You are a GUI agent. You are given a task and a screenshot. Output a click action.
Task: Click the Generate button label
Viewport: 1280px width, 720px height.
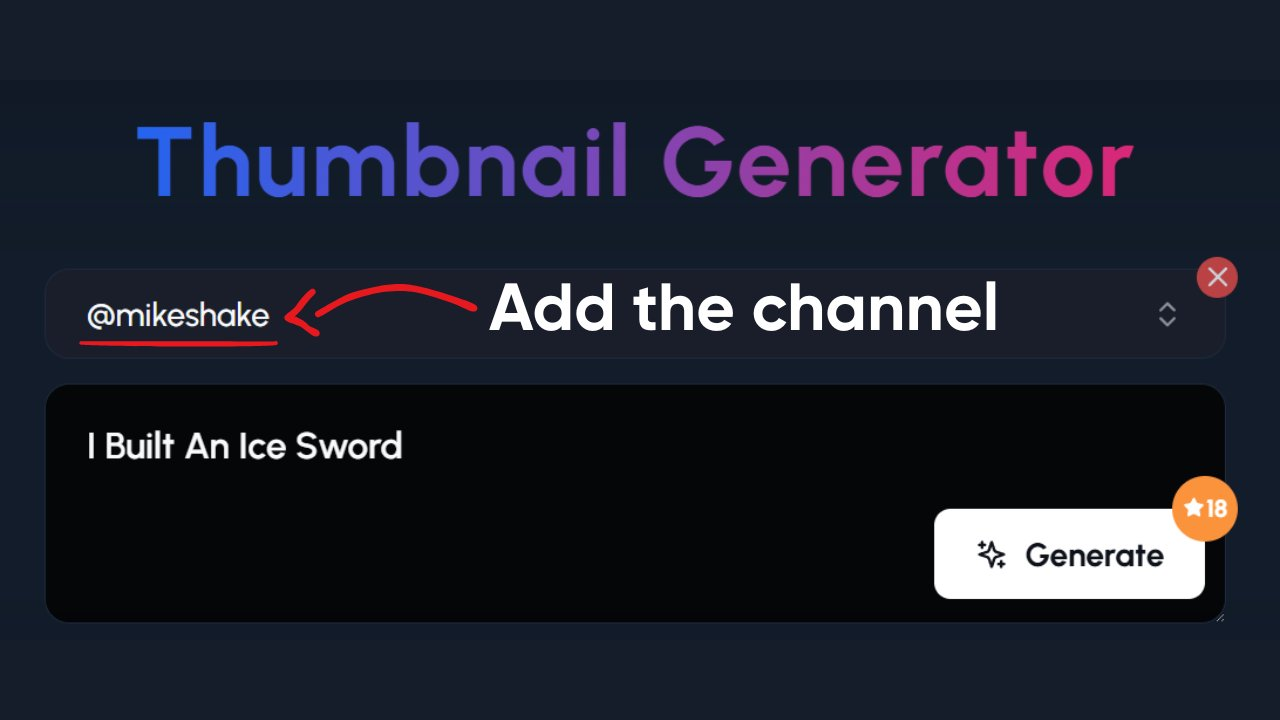1094,555
